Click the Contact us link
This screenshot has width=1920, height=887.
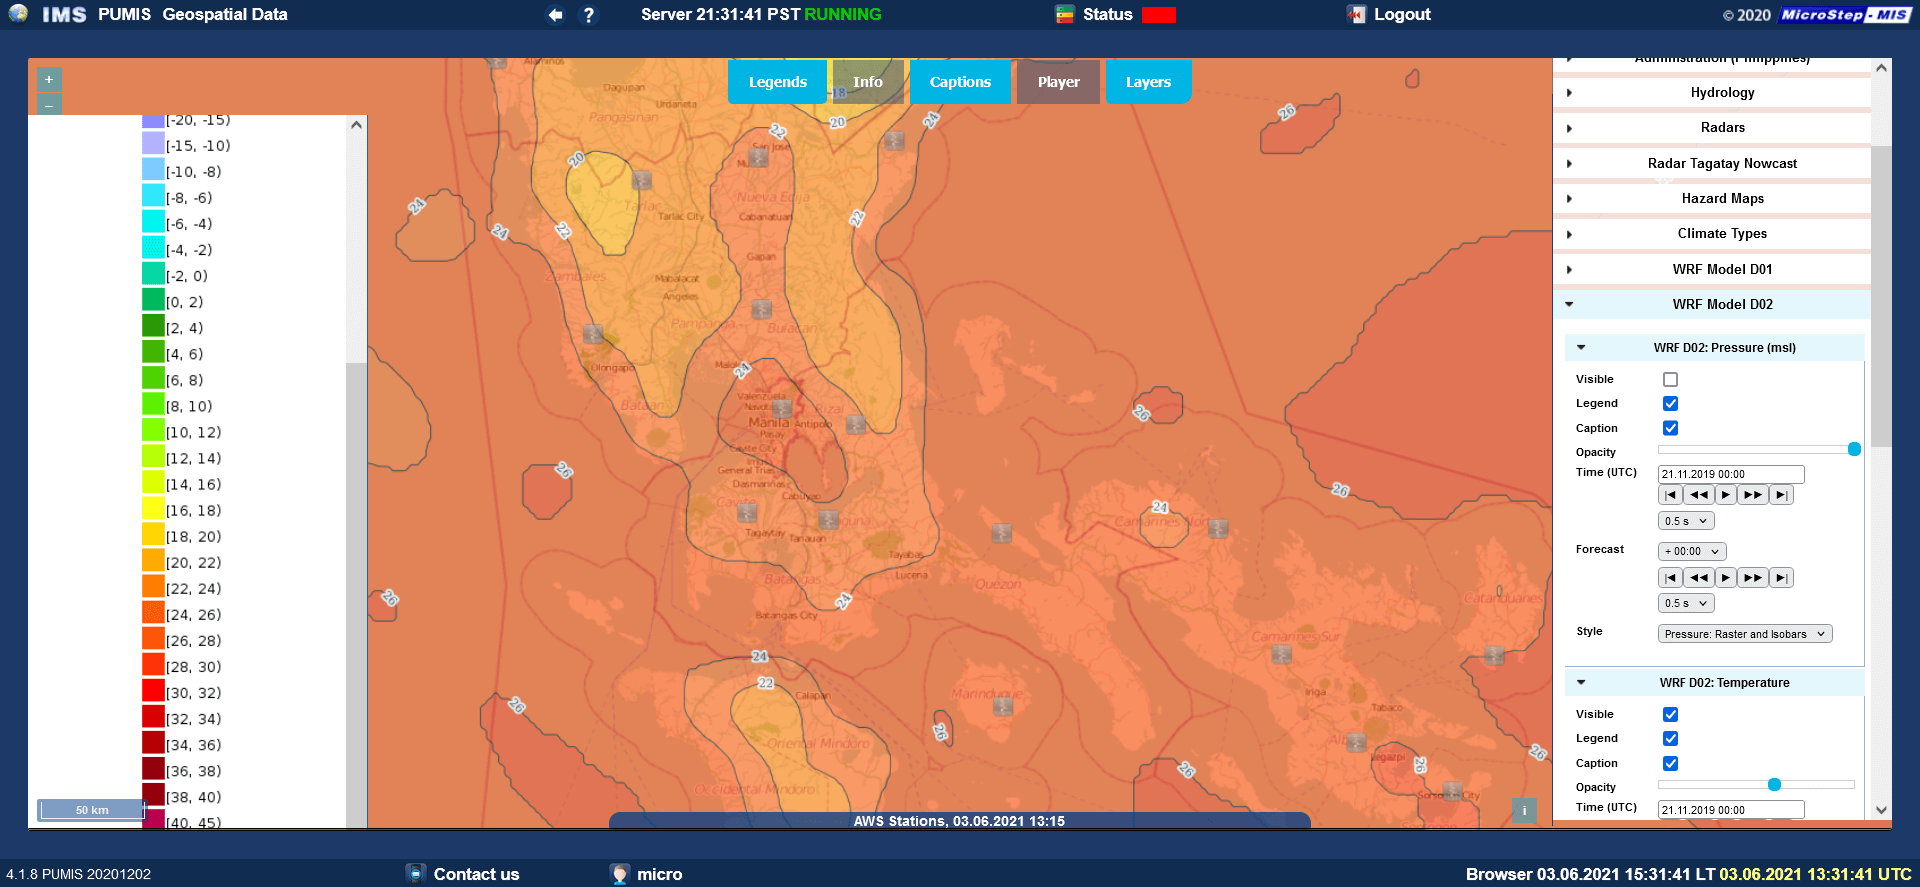(x=476, y=874)
